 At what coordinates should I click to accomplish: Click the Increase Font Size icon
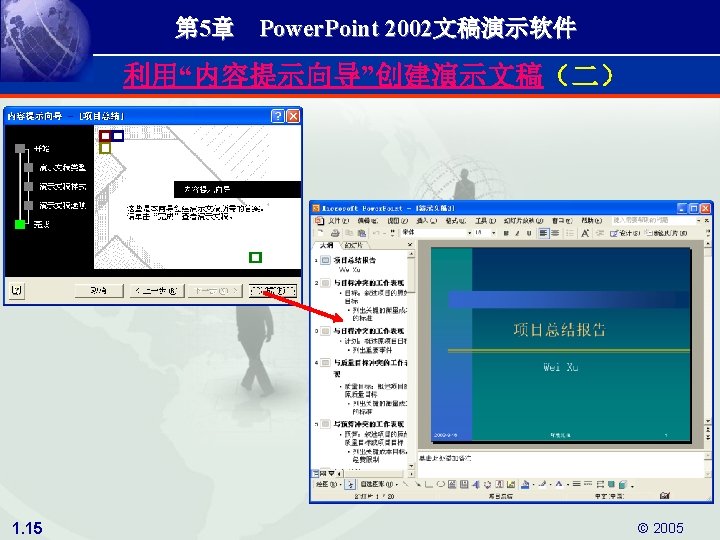[585, 233]
